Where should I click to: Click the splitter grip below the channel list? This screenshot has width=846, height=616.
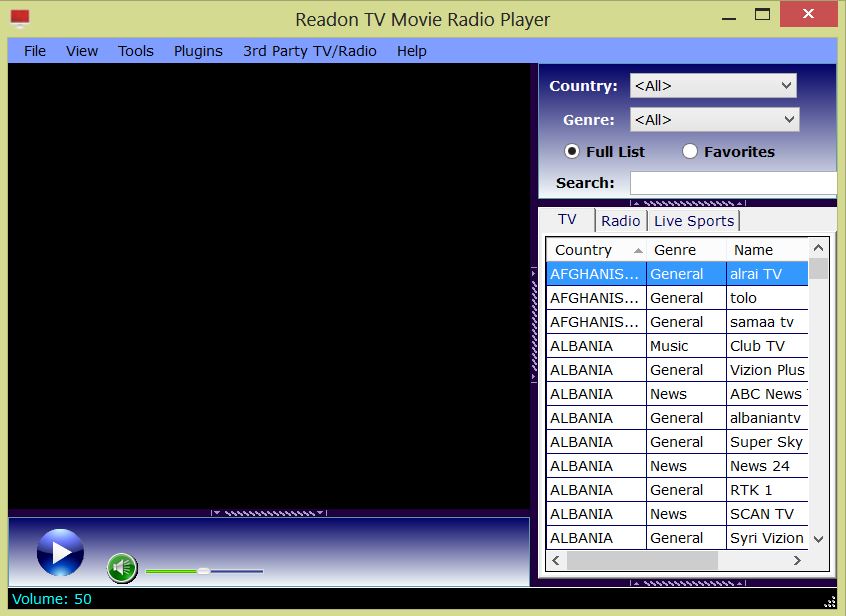coord(688,583)
